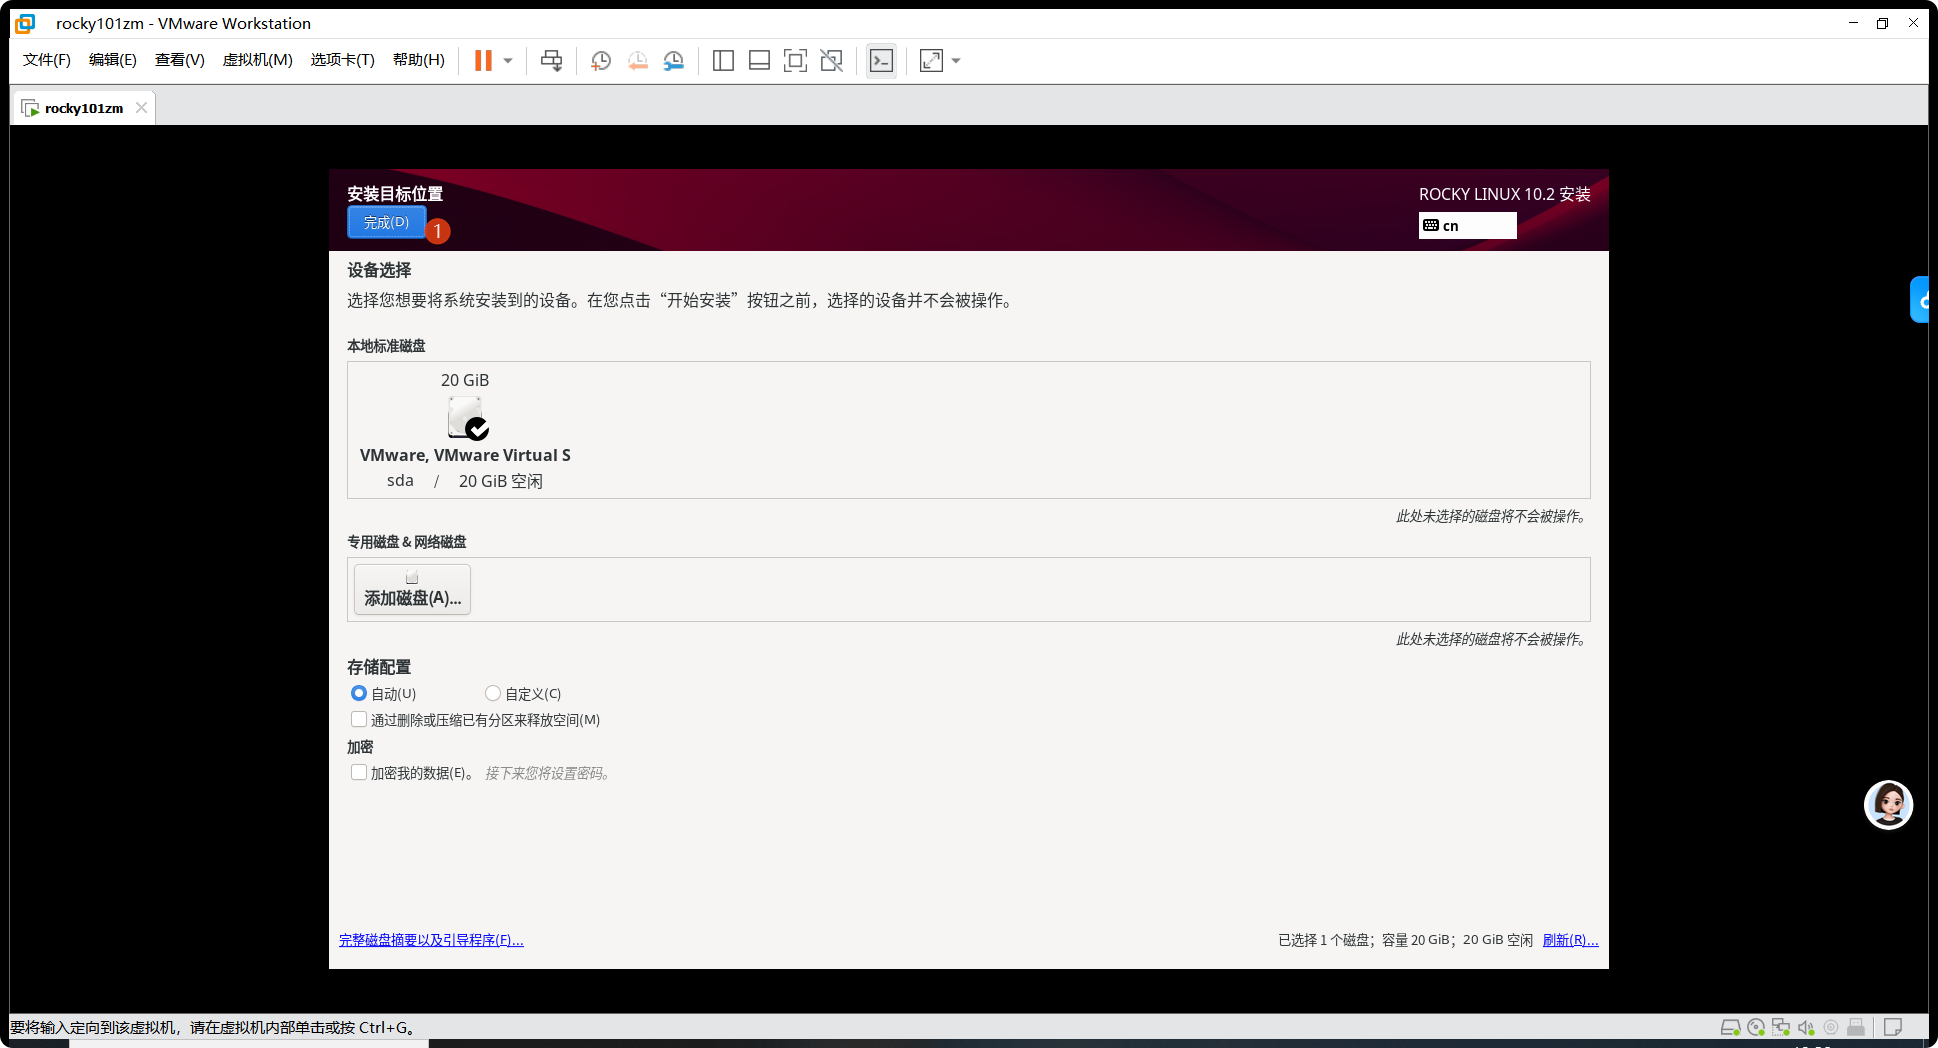Check the 加密我的数据(E) encrypt checkbox

tap(358, 772)
